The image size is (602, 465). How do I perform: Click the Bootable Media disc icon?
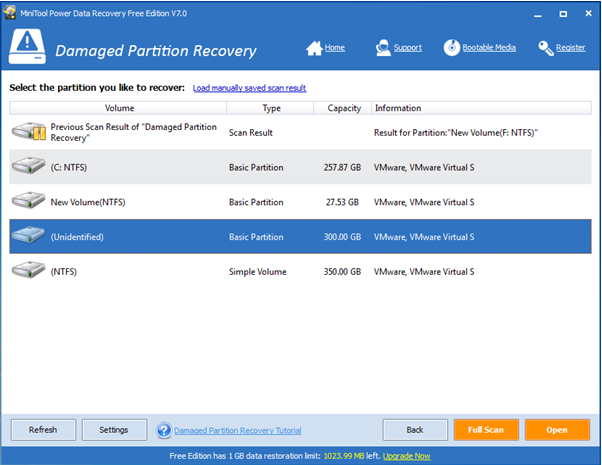(x=452, y=48)
